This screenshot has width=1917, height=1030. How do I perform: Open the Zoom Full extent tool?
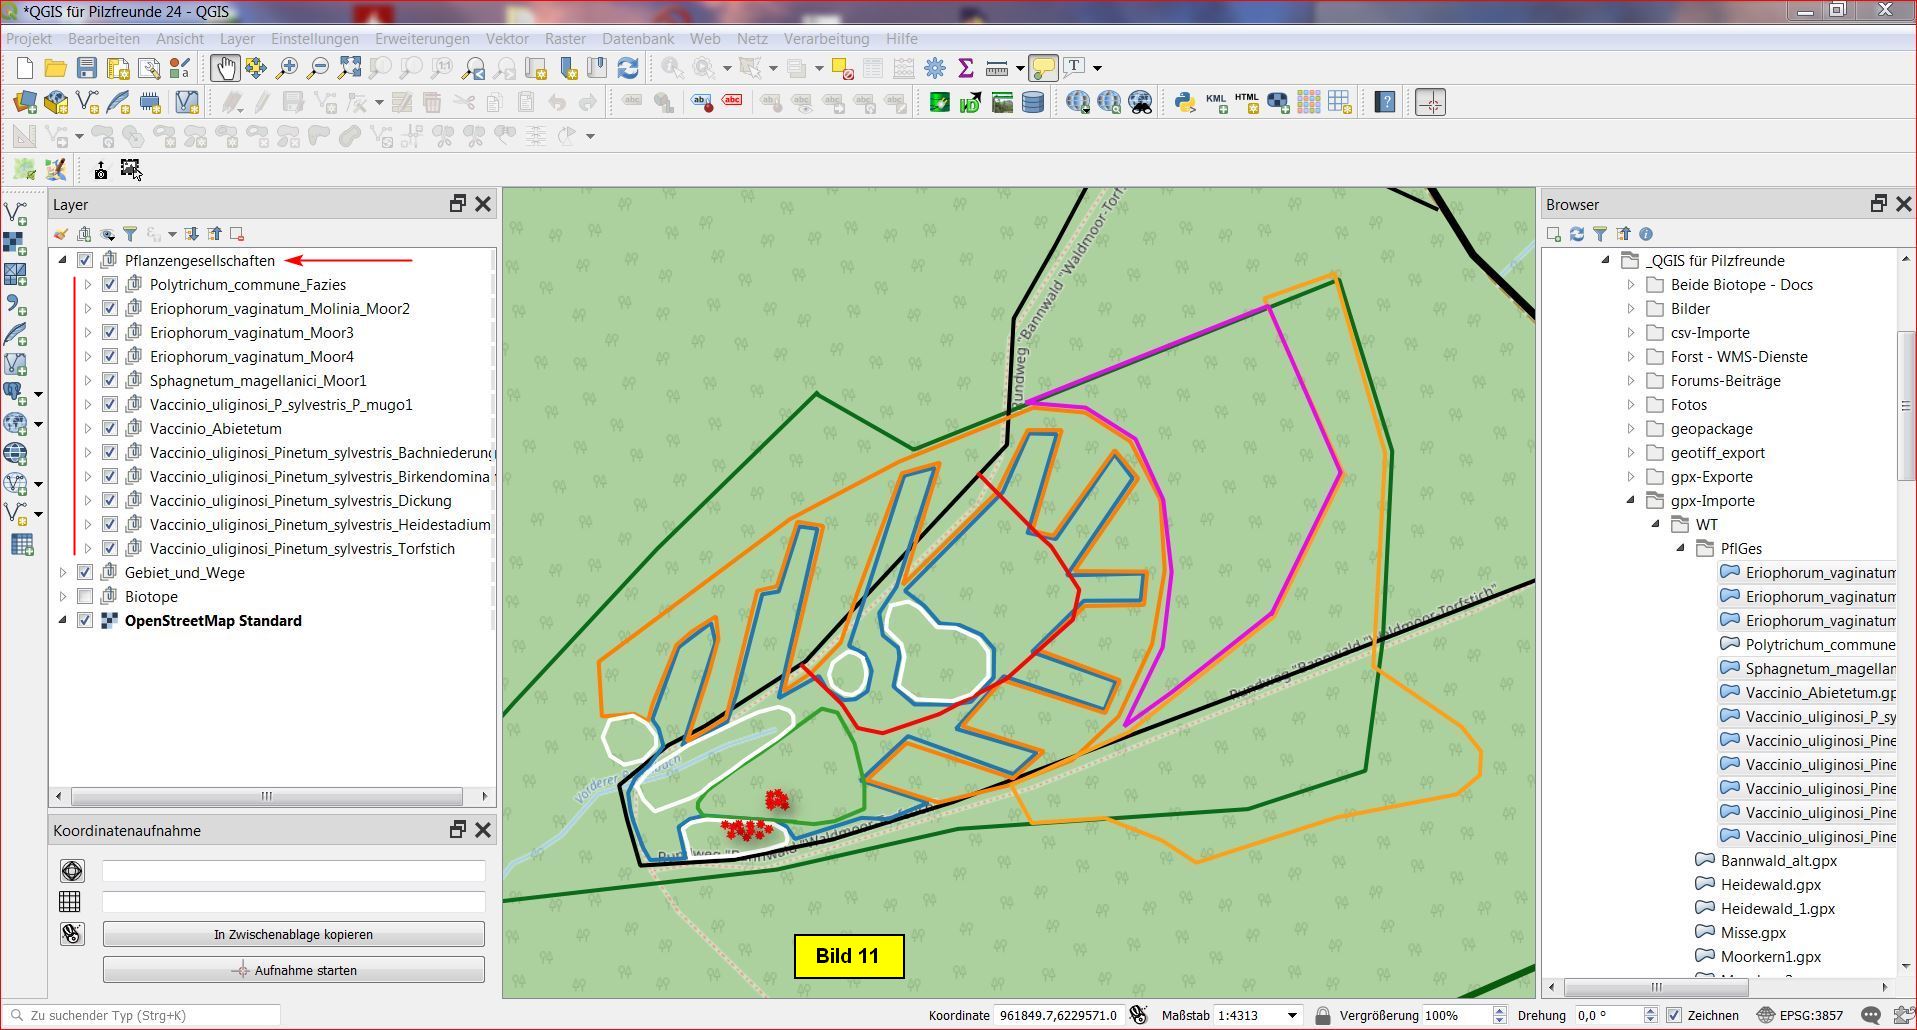[x=349, y=68]
